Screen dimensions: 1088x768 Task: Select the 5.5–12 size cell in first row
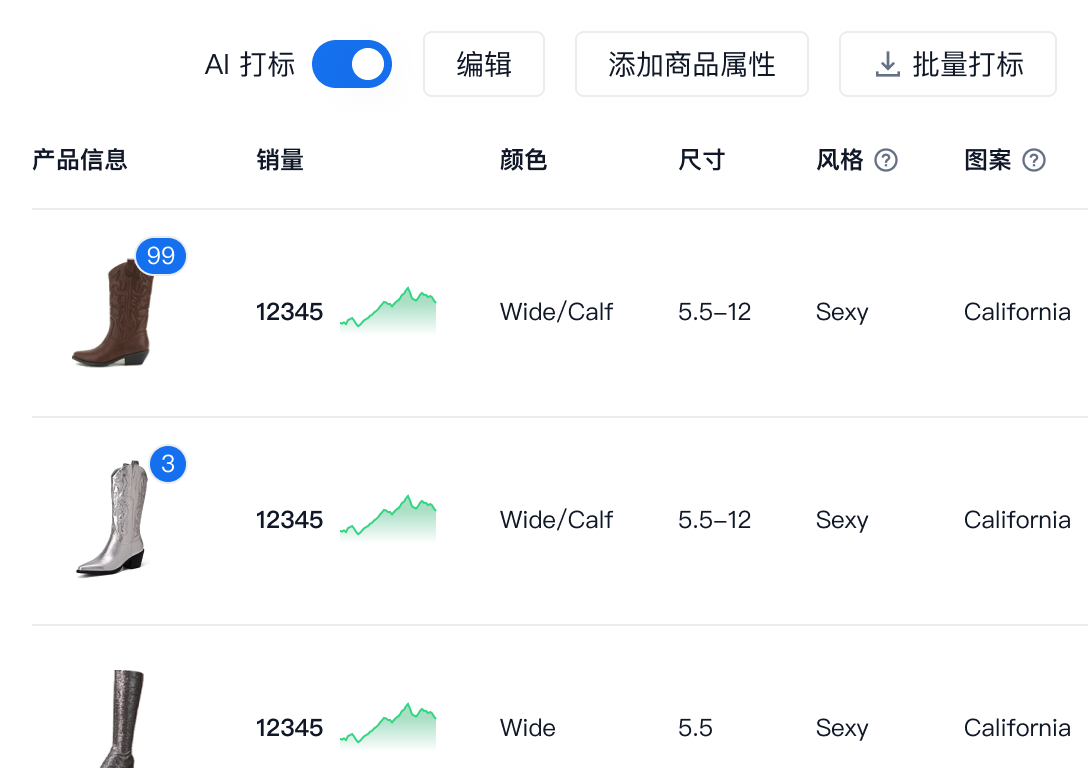(714, 312)
